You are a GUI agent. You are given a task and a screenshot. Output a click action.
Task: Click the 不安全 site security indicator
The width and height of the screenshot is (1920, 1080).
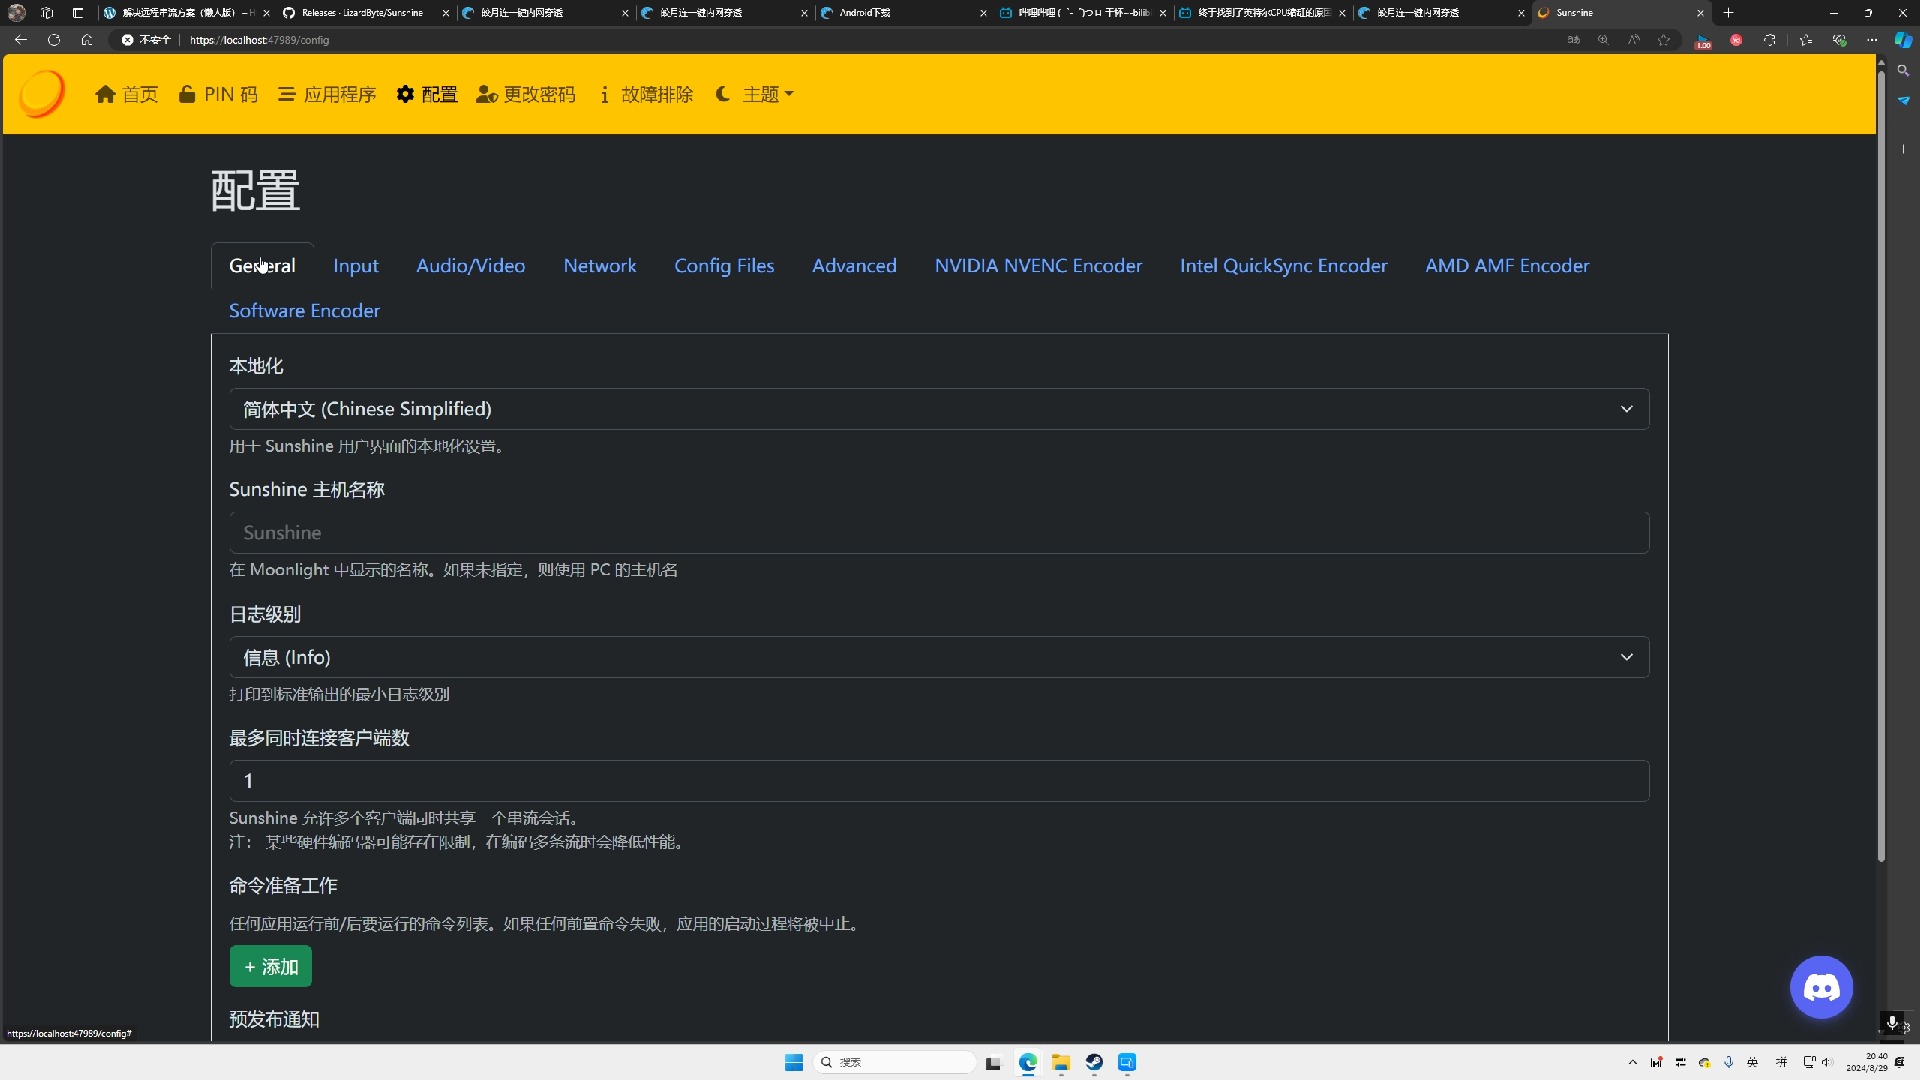tap(146, 40)
